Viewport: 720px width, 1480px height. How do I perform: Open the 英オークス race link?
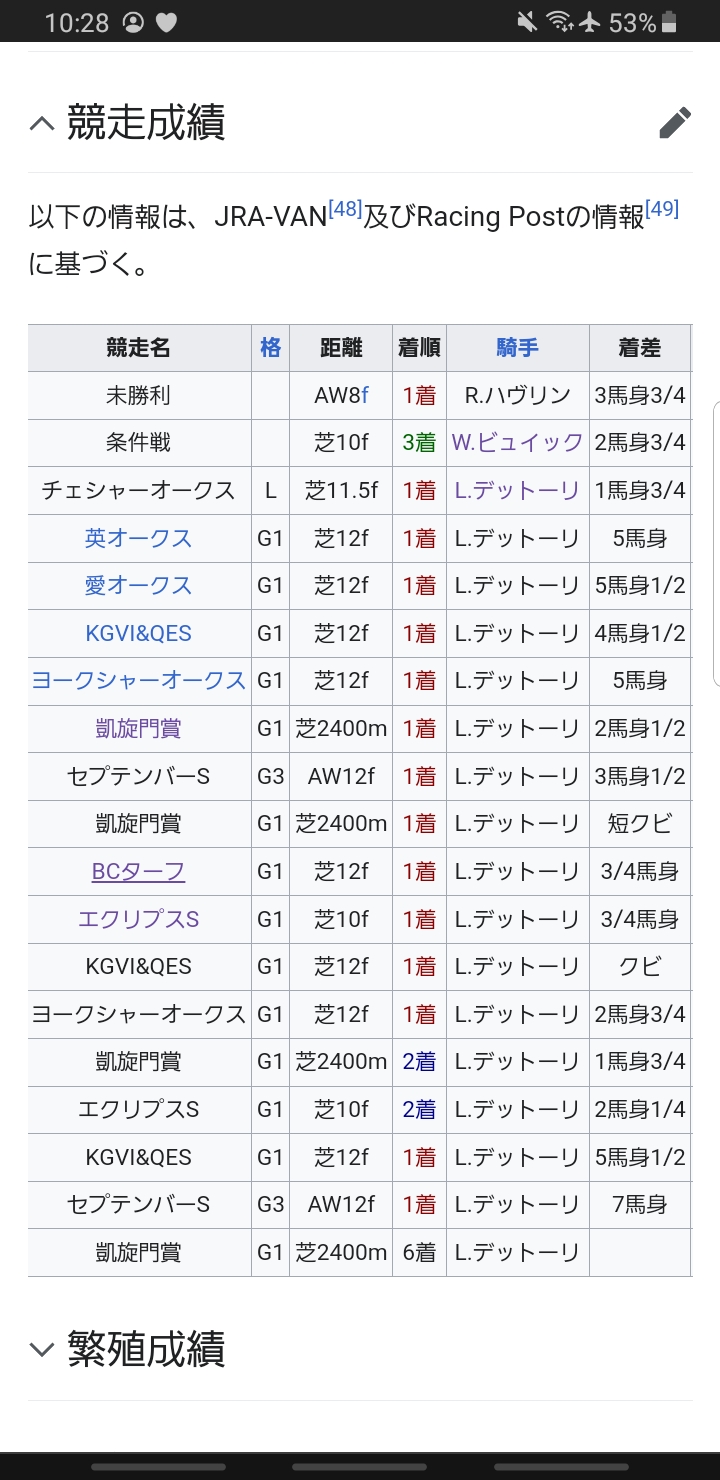click(138, 538)
